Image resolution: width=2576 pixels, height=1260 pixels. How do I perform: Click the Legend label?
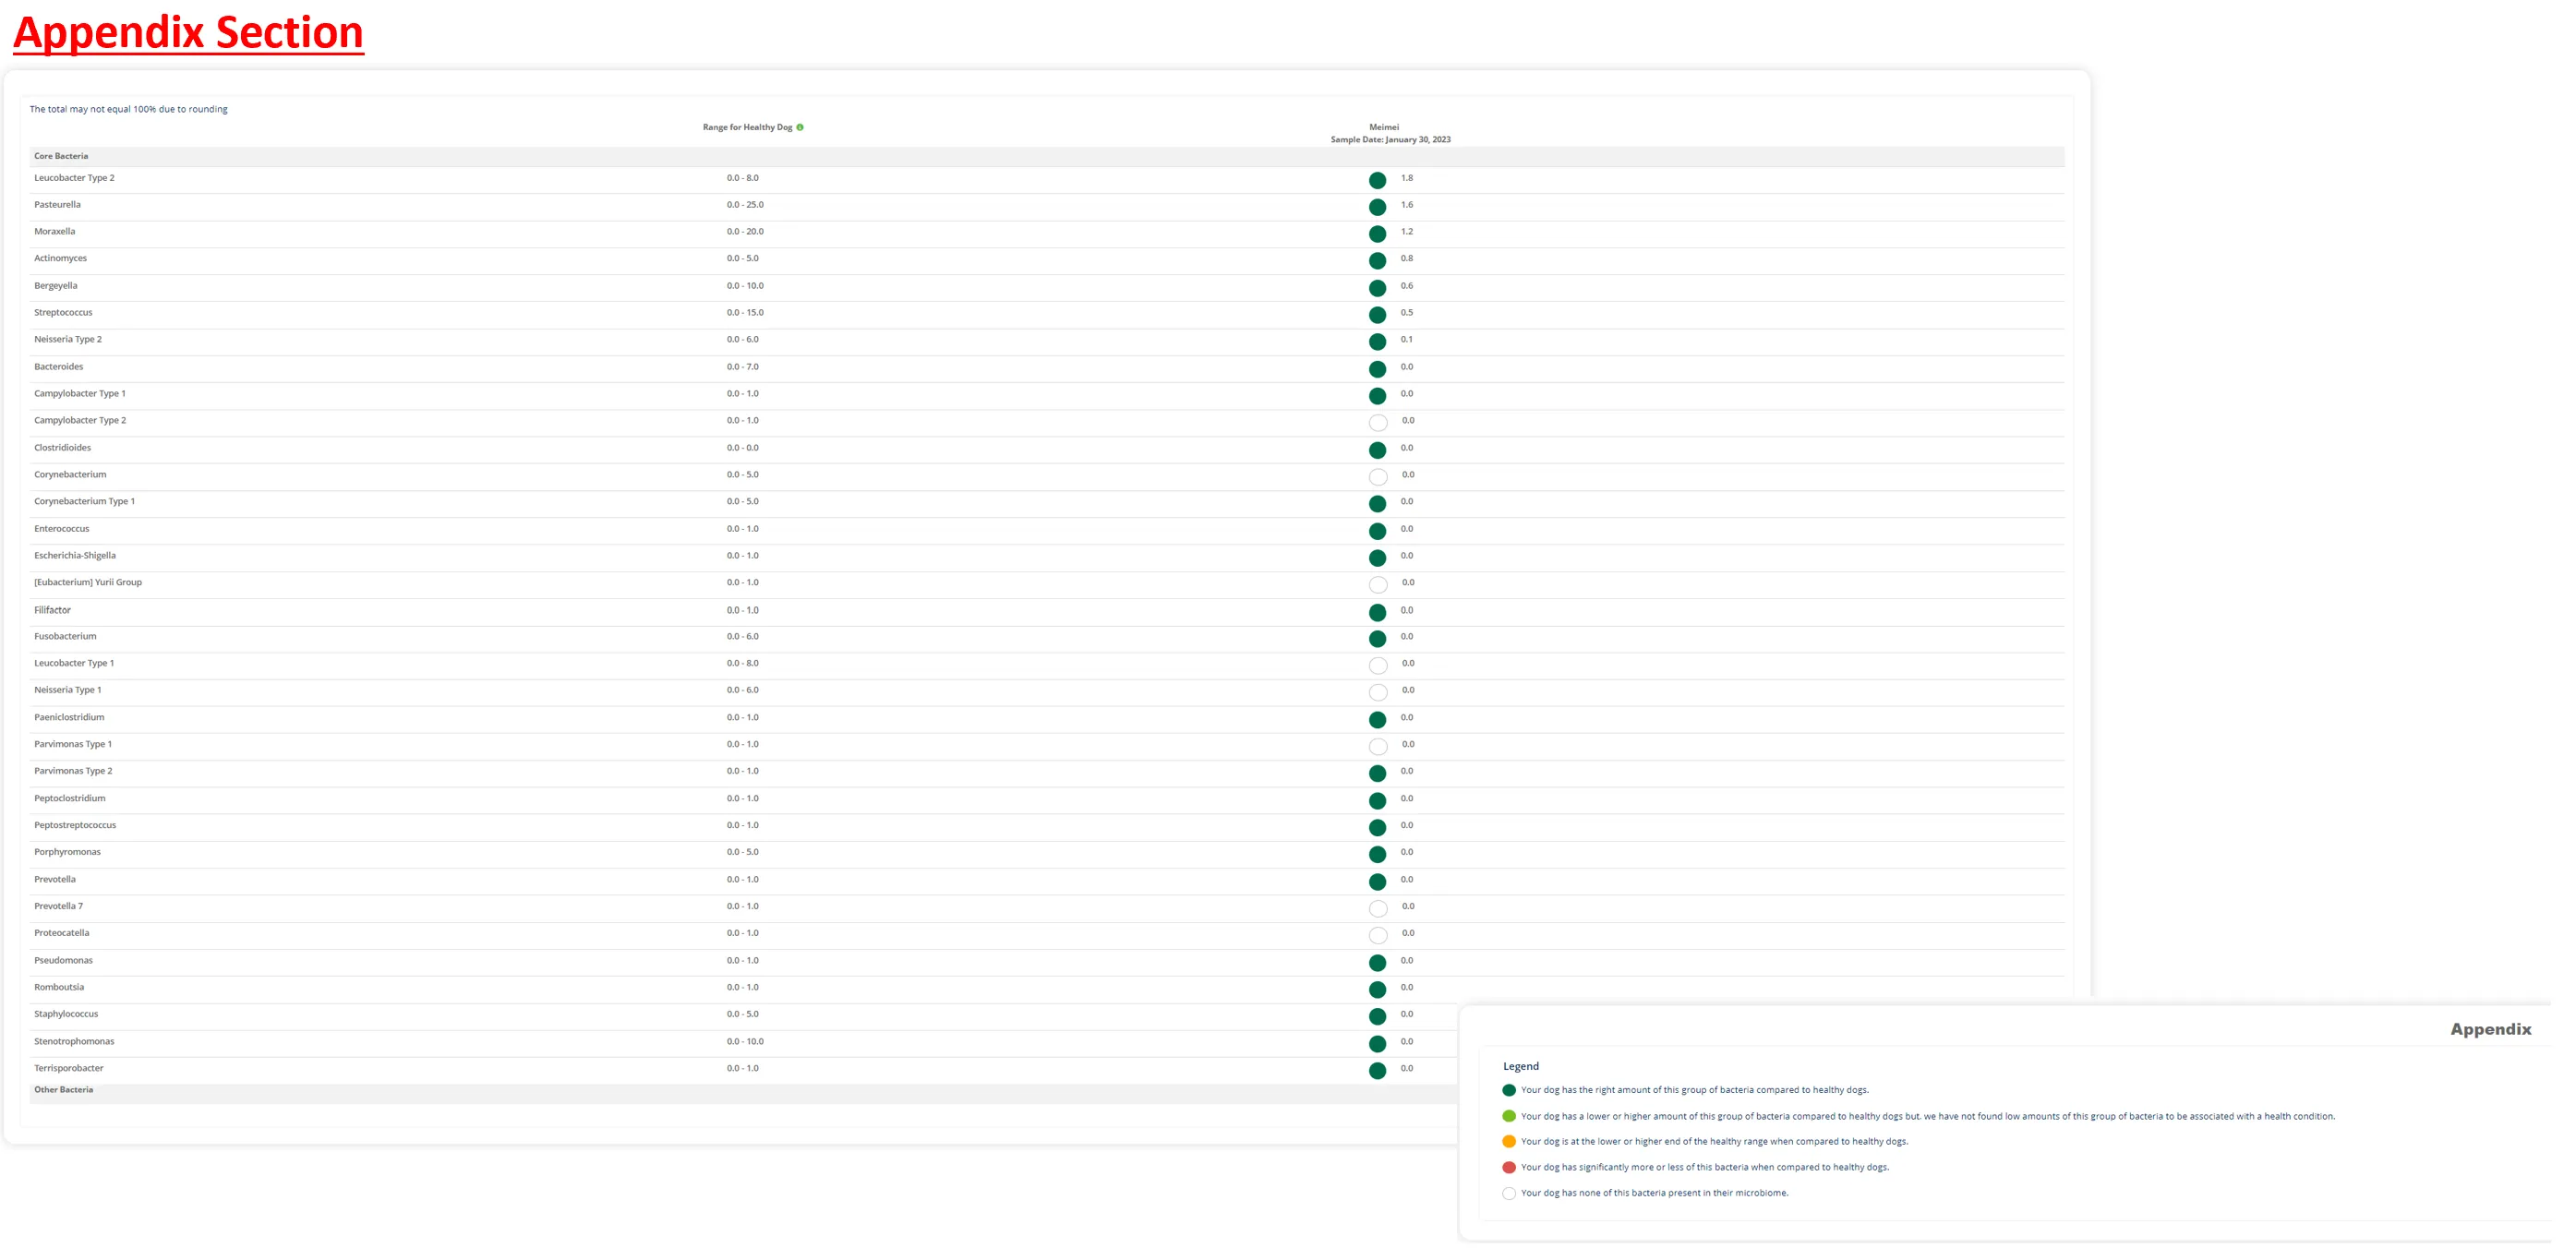1521,1066
